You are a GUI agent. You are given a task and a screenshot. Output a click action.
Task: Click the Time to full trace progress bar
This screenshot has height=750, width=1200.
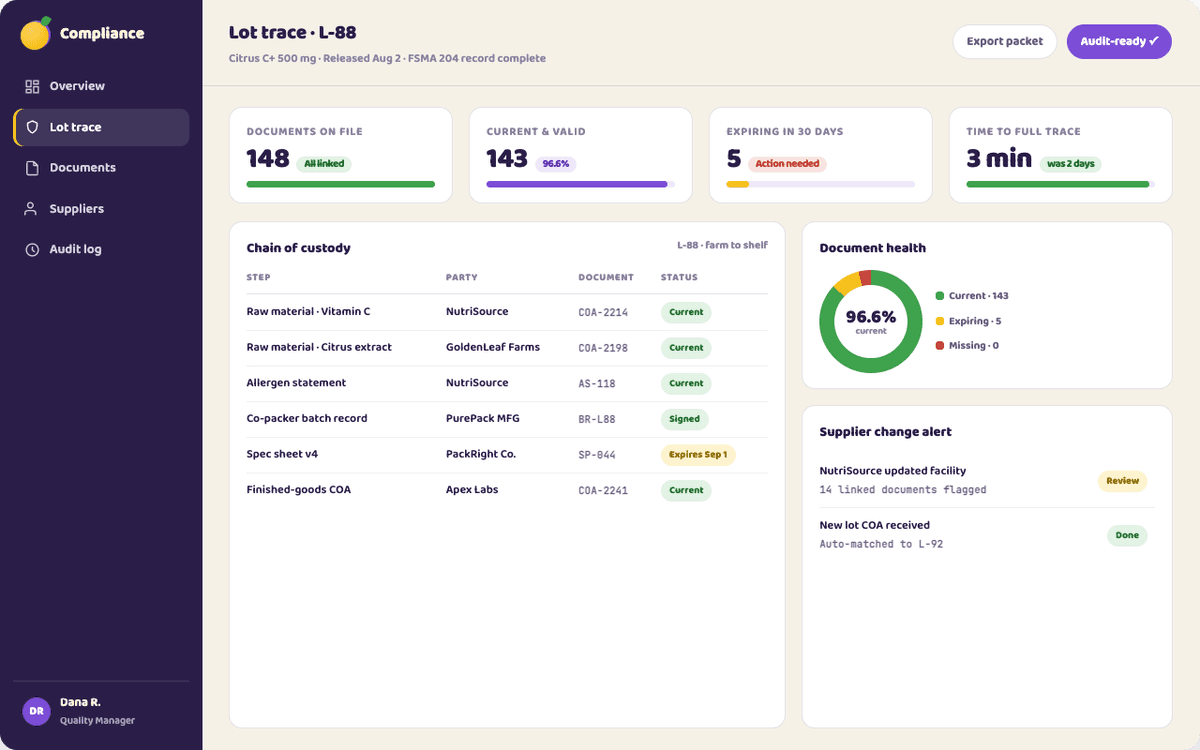tap(1061, 184)
